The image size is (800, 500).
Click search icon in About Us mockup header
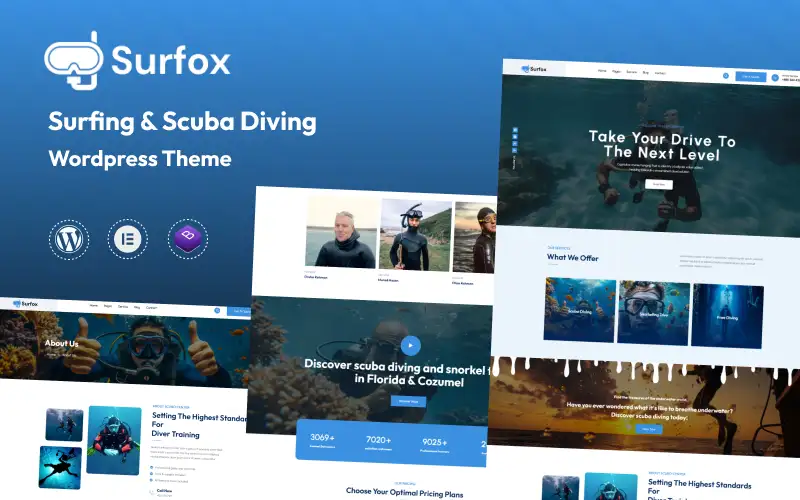click(217, 310)
